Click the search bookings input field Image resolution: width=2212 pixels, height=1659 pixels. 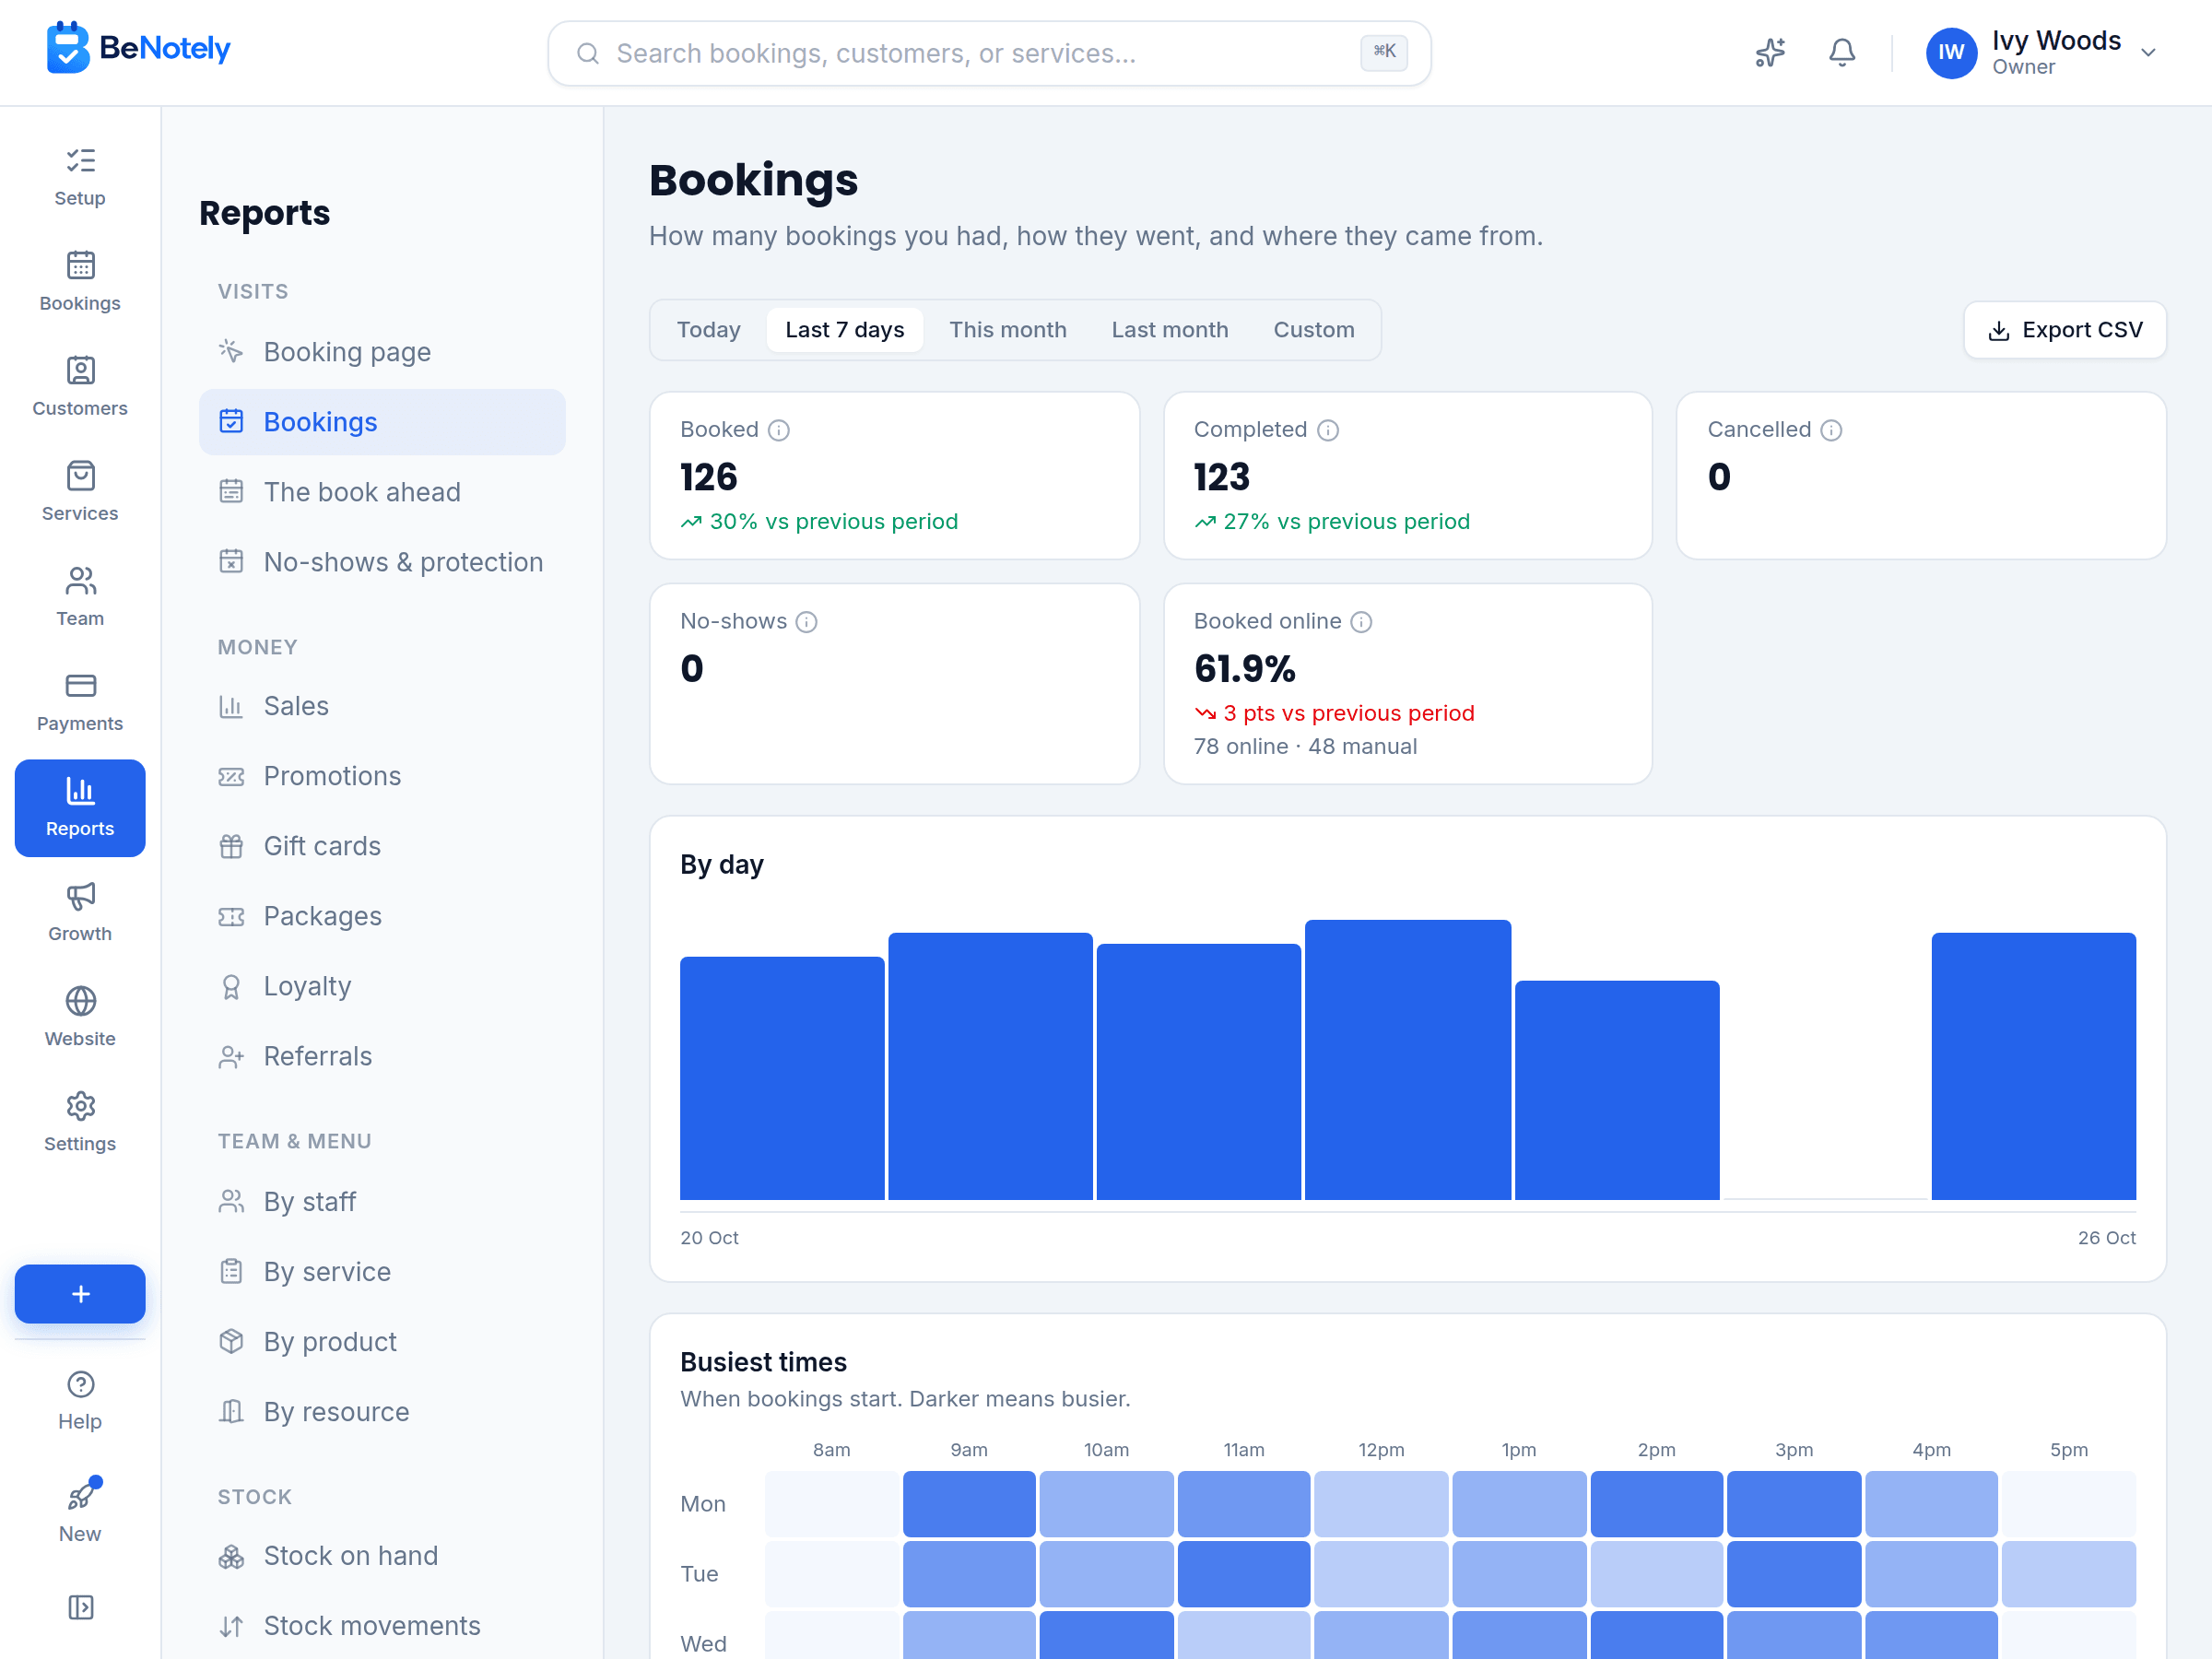pos(989,53)
